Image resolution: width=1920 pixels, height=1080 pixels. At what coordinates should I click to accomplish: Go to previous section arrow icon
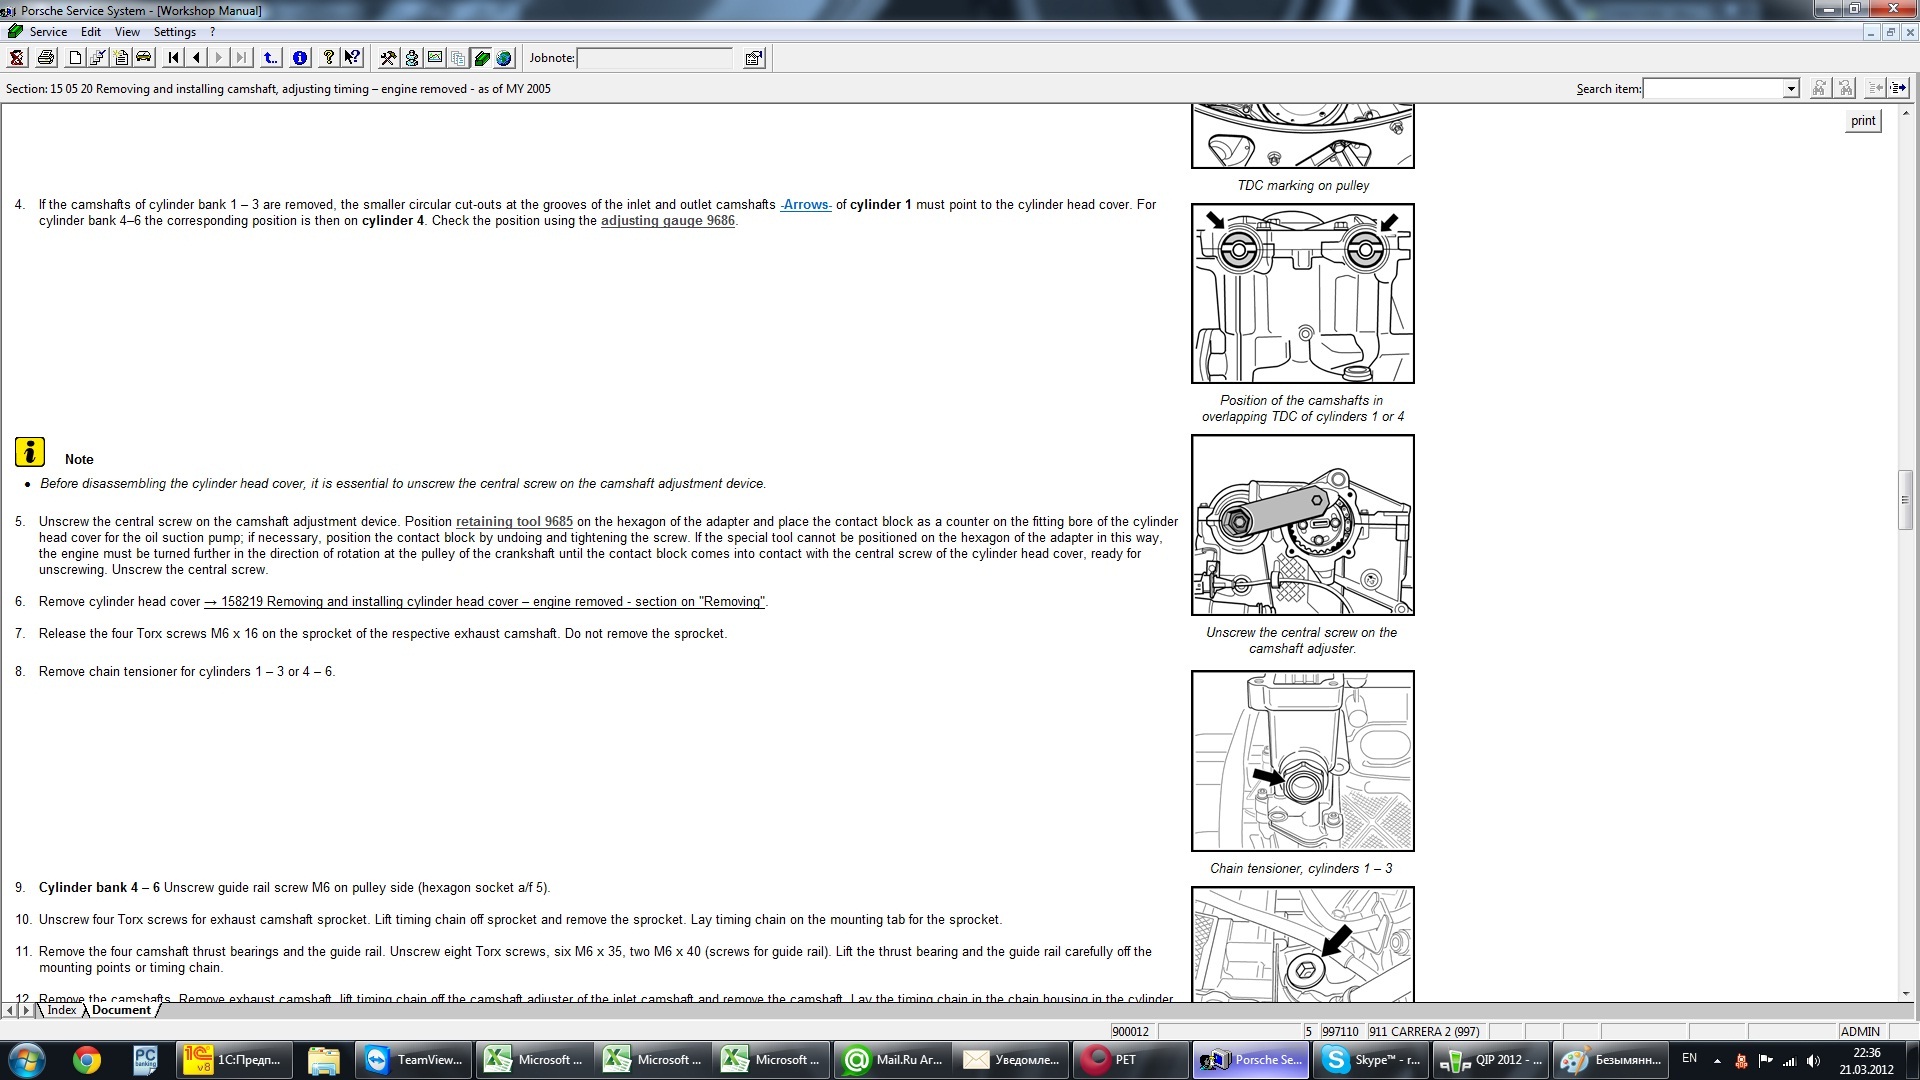196,58
